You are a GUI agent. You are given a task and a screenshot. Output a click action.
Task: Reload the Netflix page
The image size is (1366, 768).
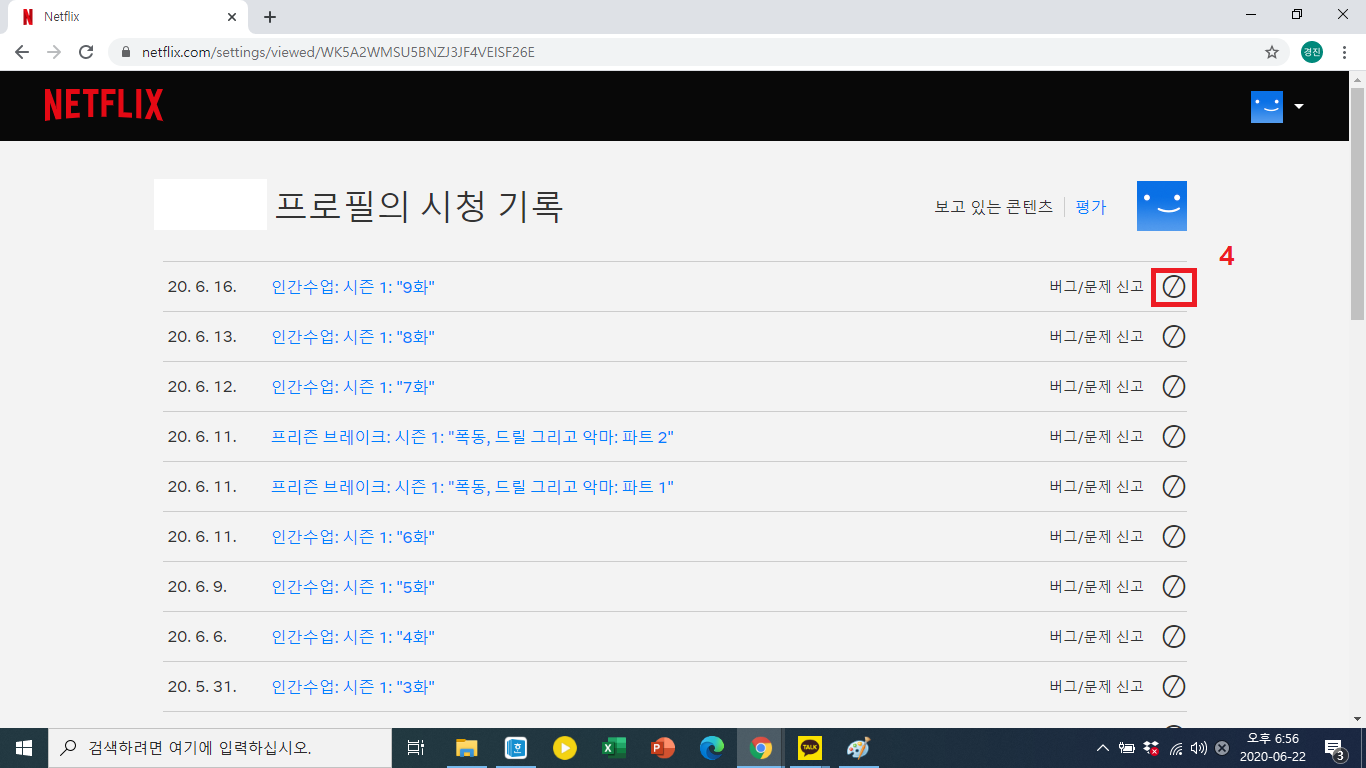86,52
